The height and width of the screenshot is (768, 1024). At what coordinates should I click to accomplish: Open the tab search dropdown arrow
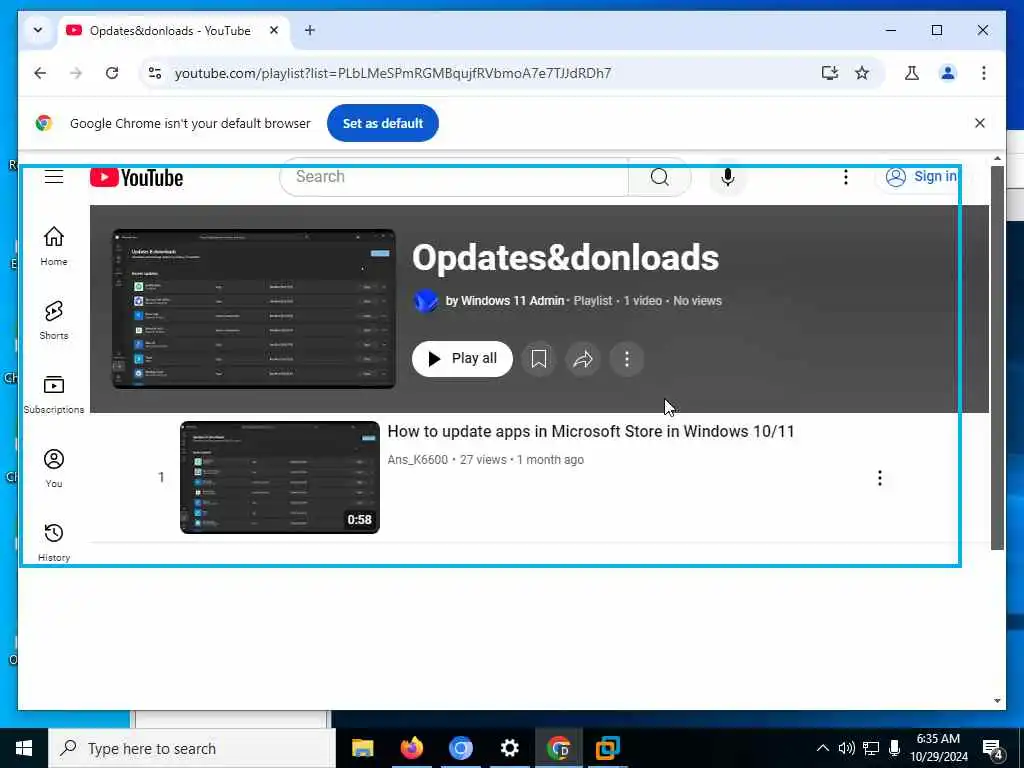pos(38,30)
